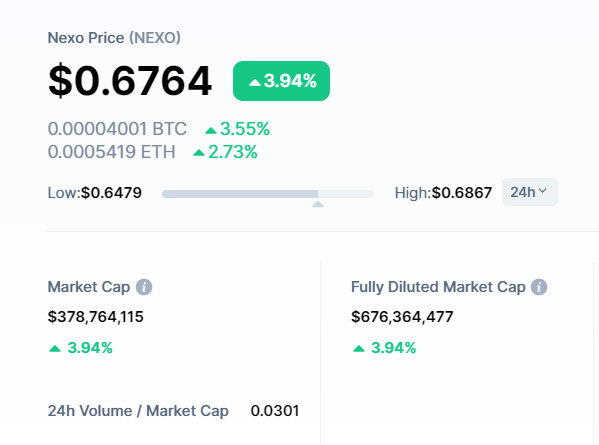The height and width of the screenshot is (445, 599).
Task: Click the High $0.6867 label
Action: [443, 193]
